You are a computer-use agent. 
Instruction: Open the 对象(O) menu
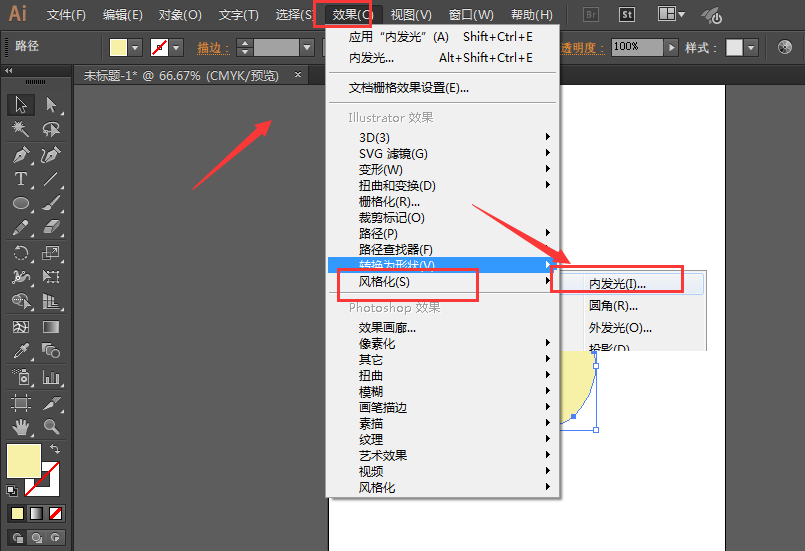pos(180,15)
